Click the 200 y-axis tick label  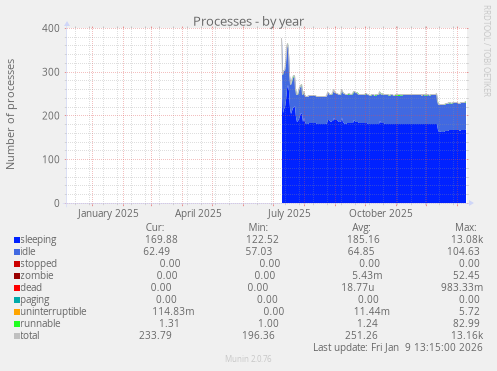(51, 116)
